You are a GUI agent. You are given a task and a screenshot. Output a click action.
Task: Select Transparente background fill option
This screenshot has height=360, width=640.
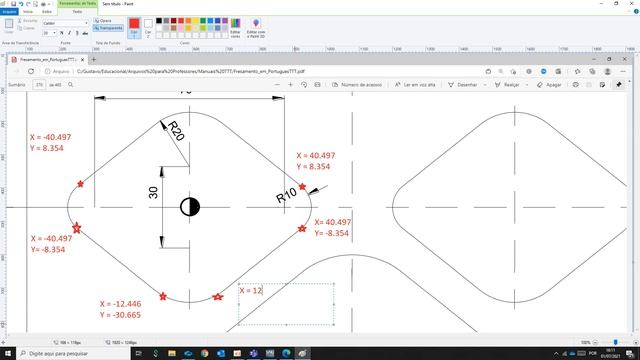108,28
